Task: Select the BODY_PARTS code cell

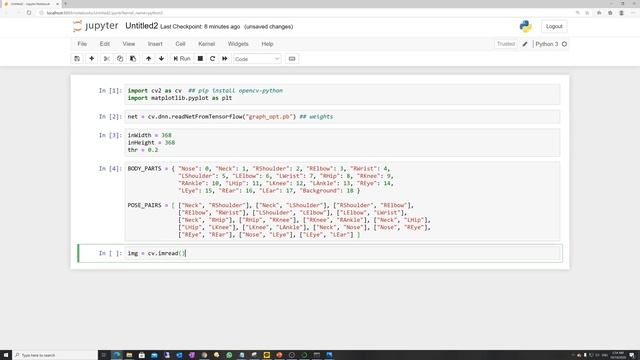Action: click(x=342, y=202)
